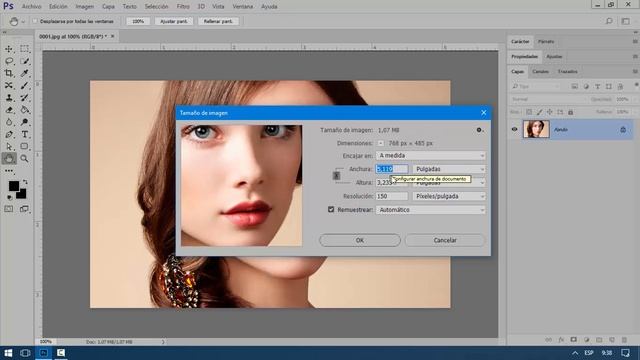Select the Rectangle shape tool

coord(24,147)
